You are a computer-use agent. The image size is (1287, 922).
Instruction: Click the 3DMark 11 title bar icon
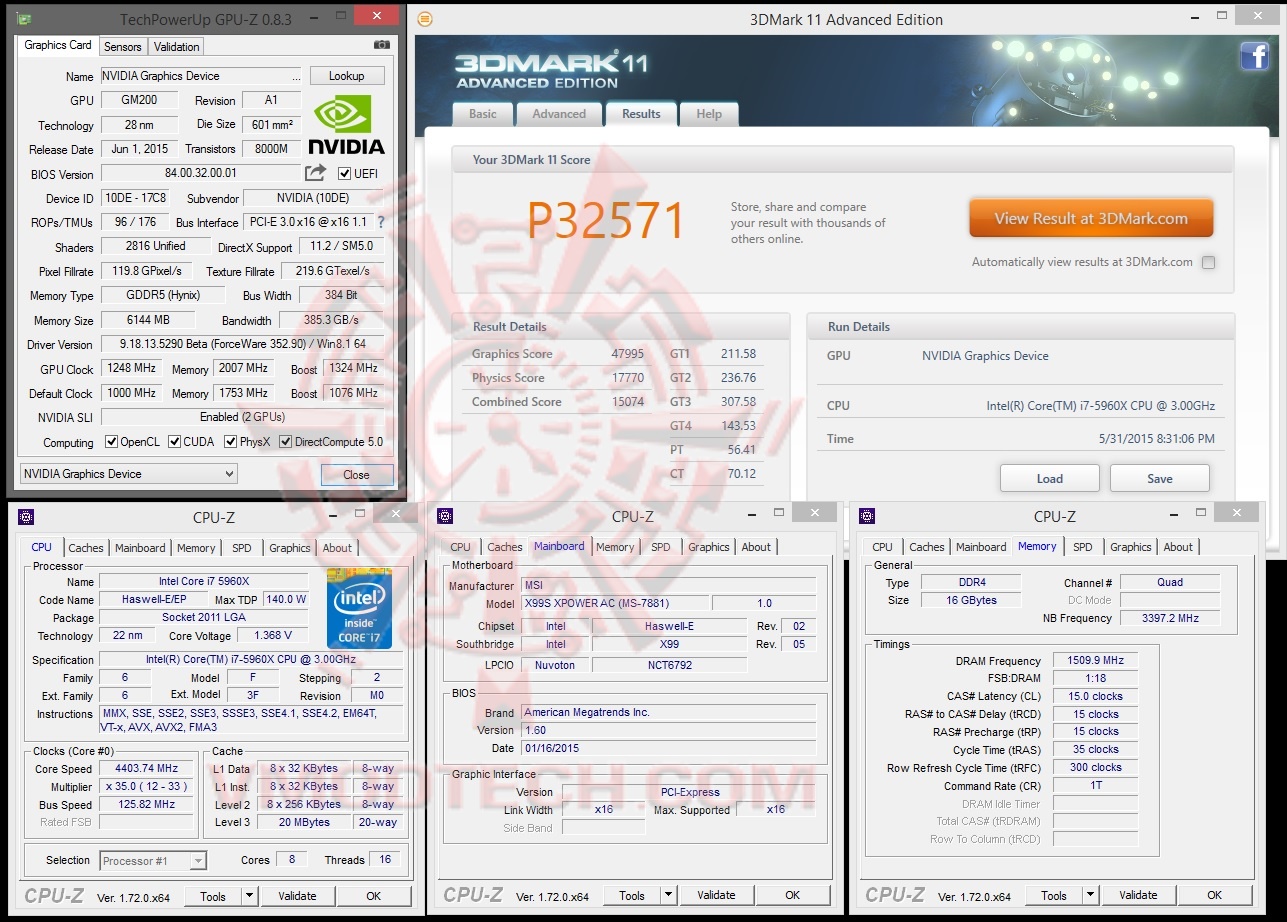(425, 19)
